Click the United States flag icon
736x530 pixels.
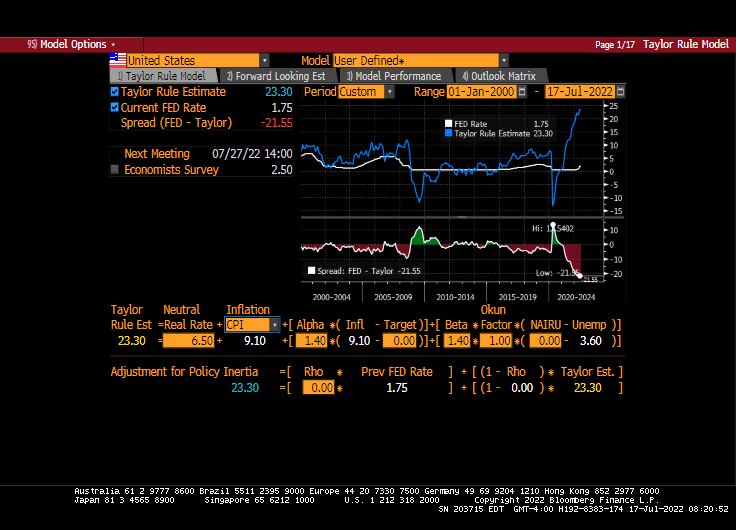[x=117, y=60]
